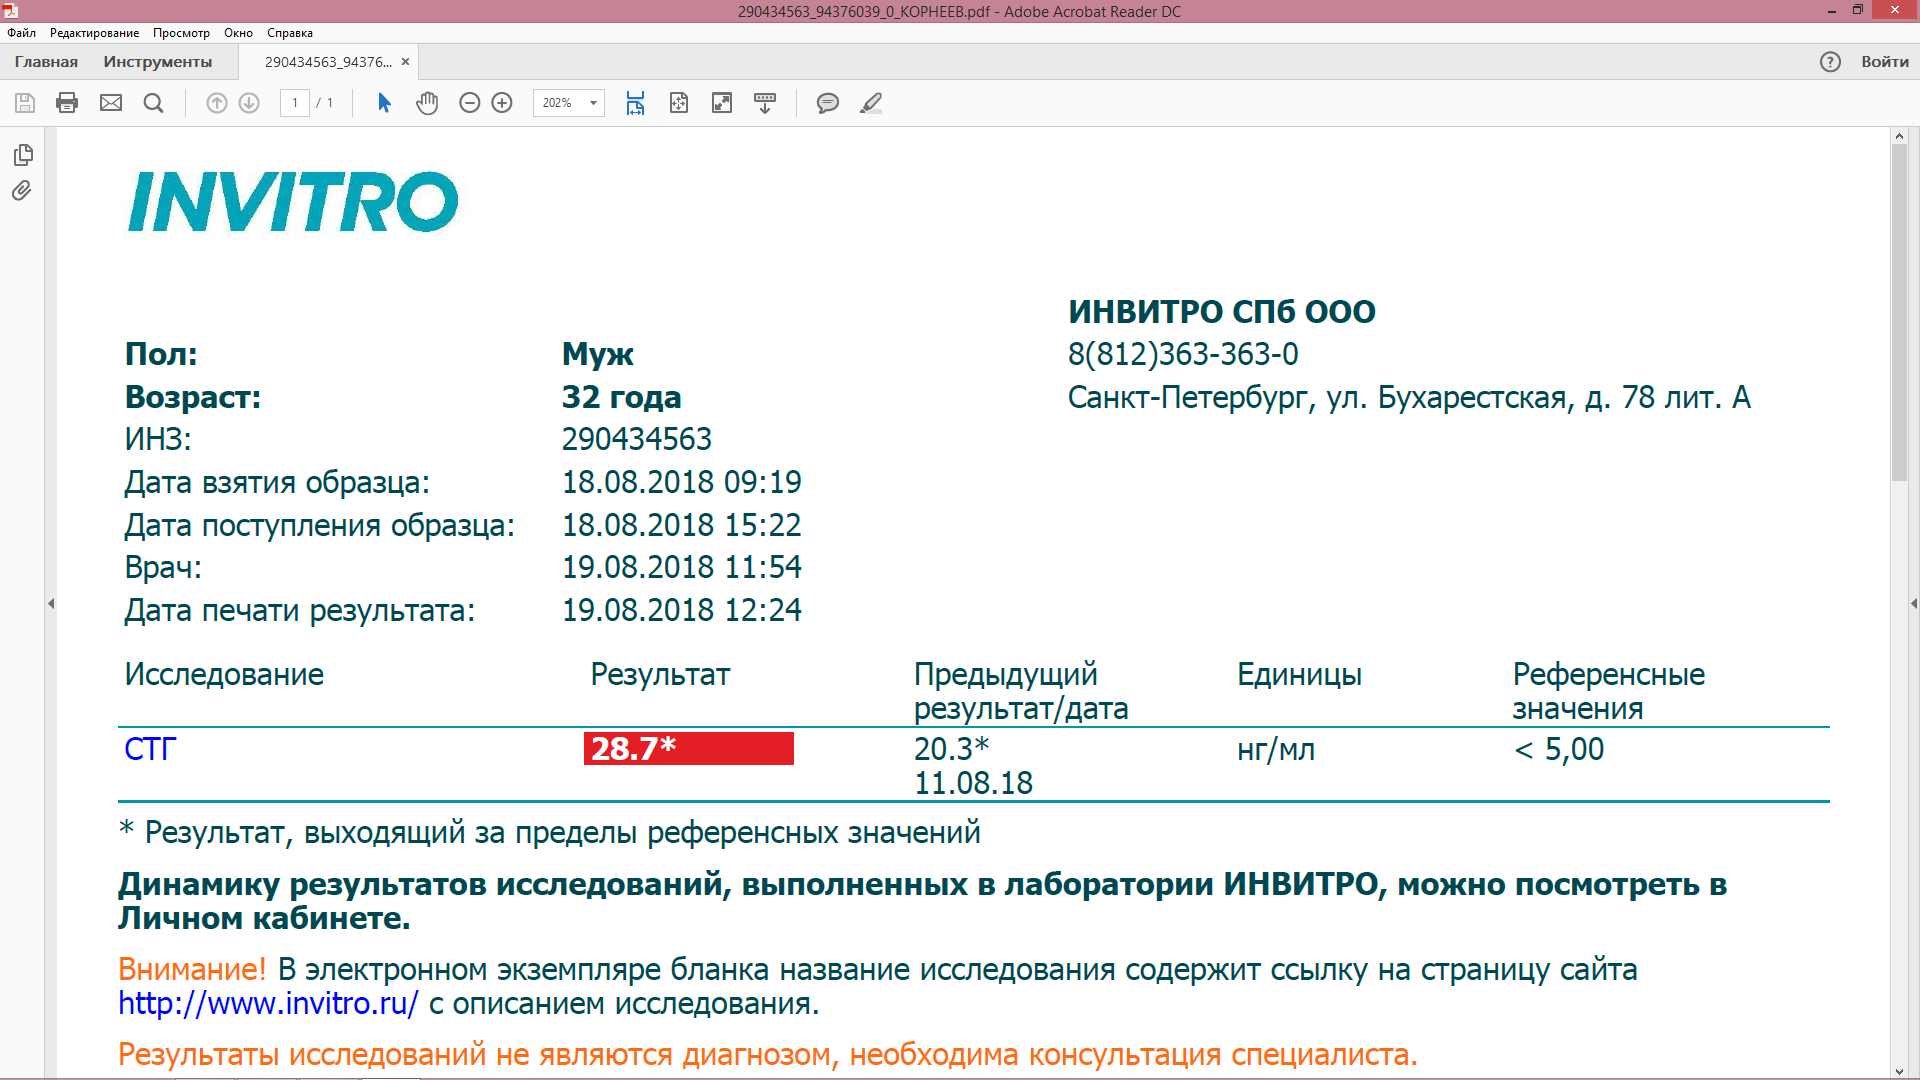This screenshot has width=1920, height=1080.
Task: Open page thumbnails panel in sidebar
Action: 23,155
